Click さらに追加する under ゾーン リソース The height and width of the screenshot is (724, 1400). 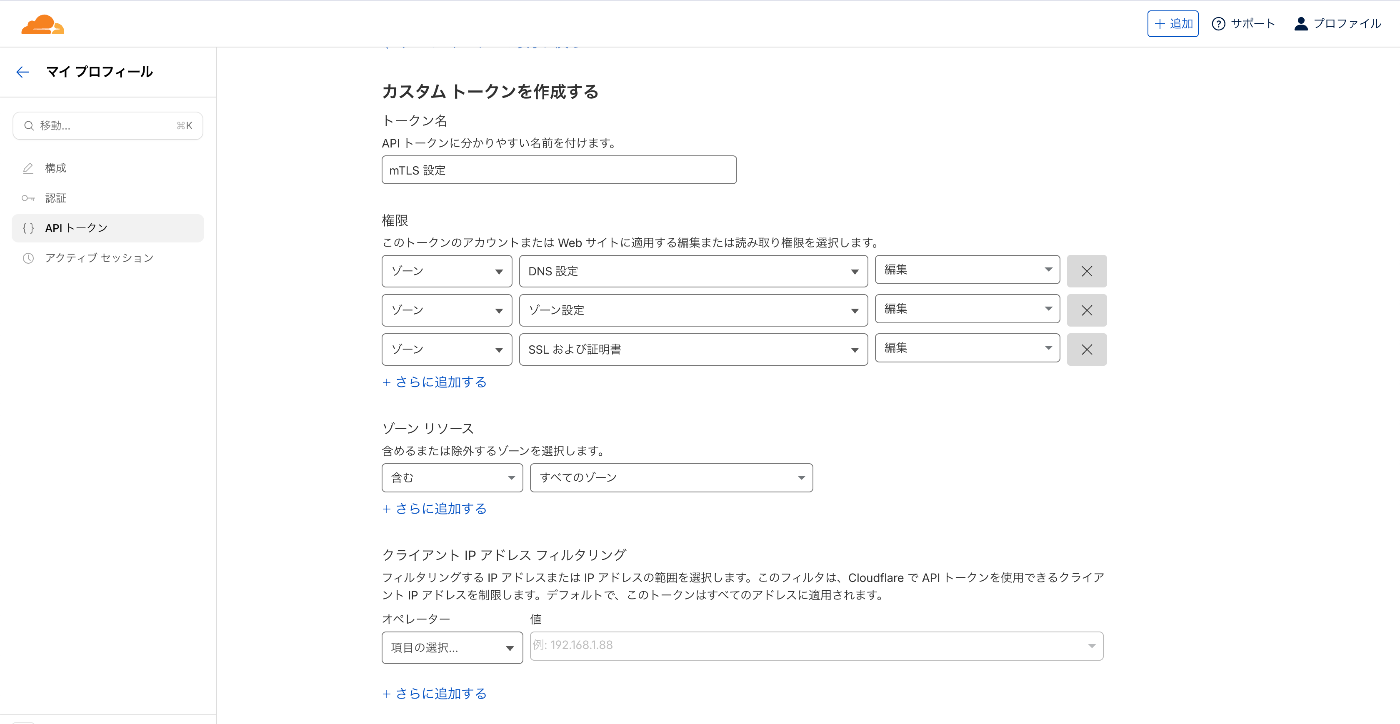pos(435,509)
